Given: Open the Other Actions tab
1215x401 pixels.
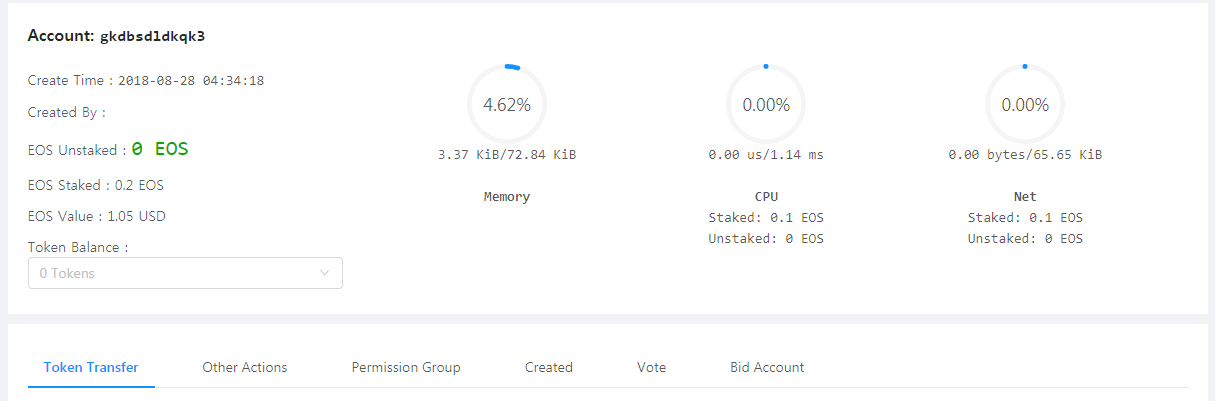Looking at the screenshot, I should tap(245, 367).
